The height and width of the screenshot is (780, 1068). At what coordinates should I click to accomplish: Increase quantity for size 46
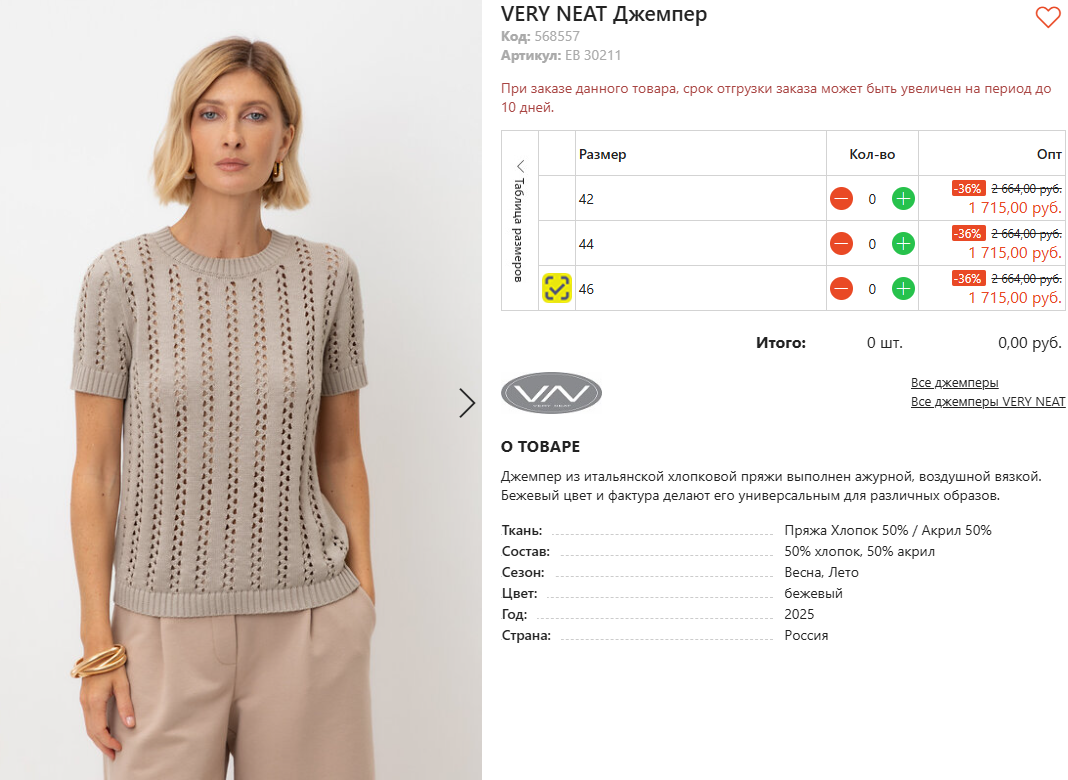click(903, 289)
